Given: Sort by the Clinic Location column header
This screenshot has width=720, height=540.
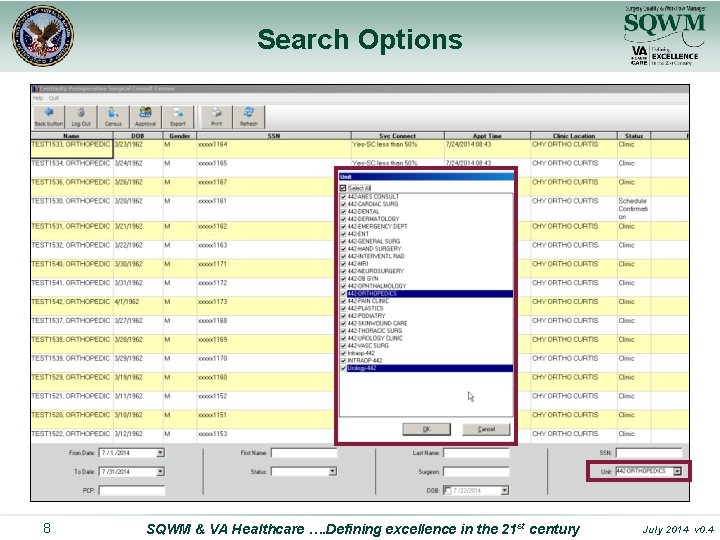Looking at the screenshot, I should 574,136.
